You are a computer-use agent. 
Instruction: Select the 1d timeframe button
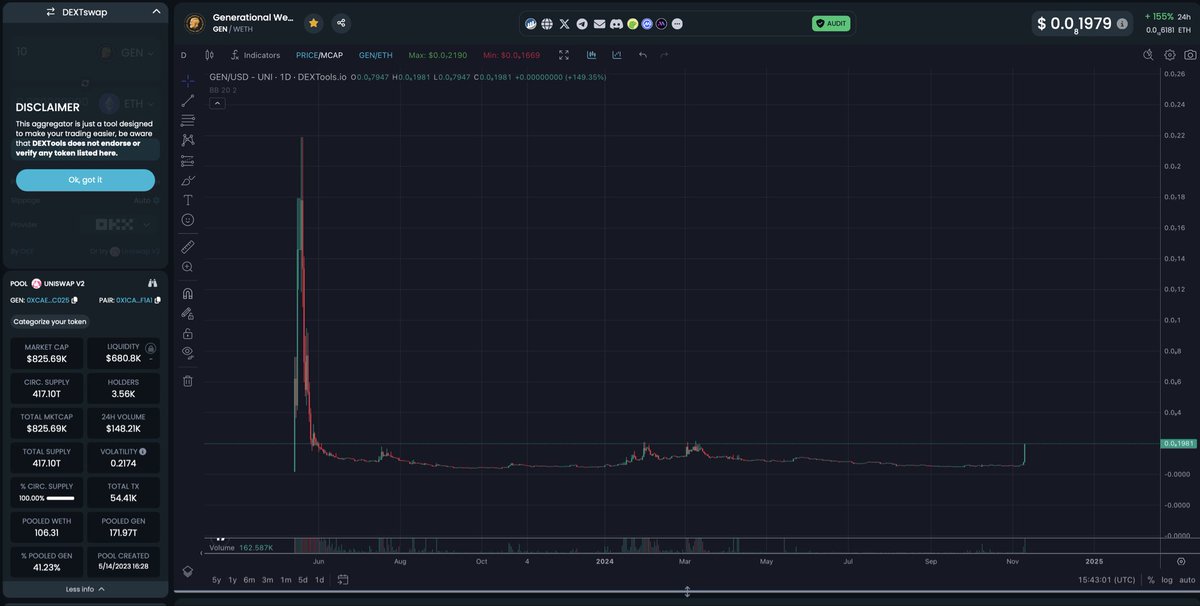pos(319,579)
